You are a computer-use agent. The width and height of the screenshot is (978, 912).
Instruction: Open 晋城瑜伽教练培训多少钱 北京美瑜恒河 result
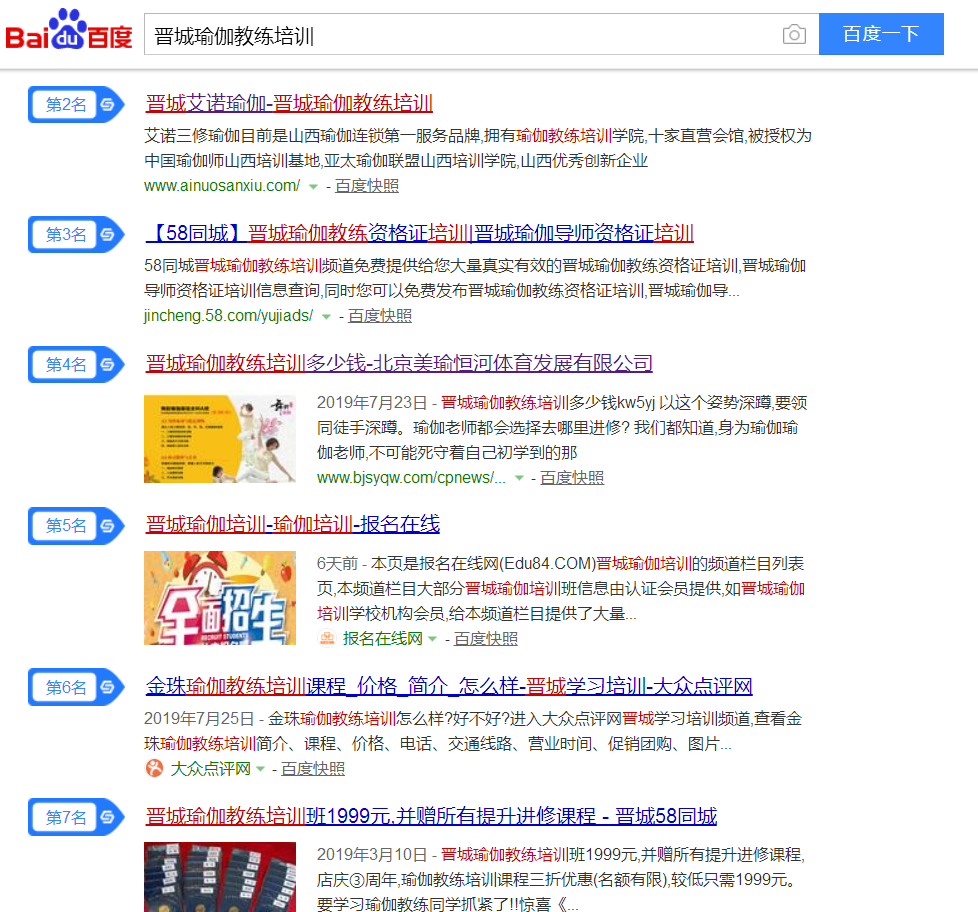tap(399, 363)
